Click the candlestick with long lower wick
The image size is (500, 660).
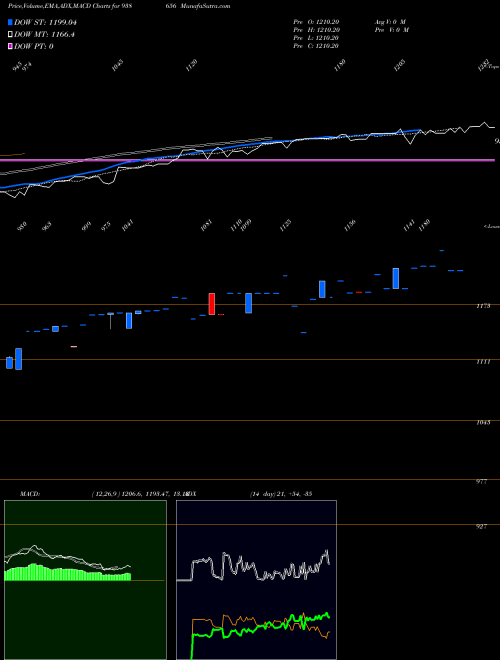111,320
